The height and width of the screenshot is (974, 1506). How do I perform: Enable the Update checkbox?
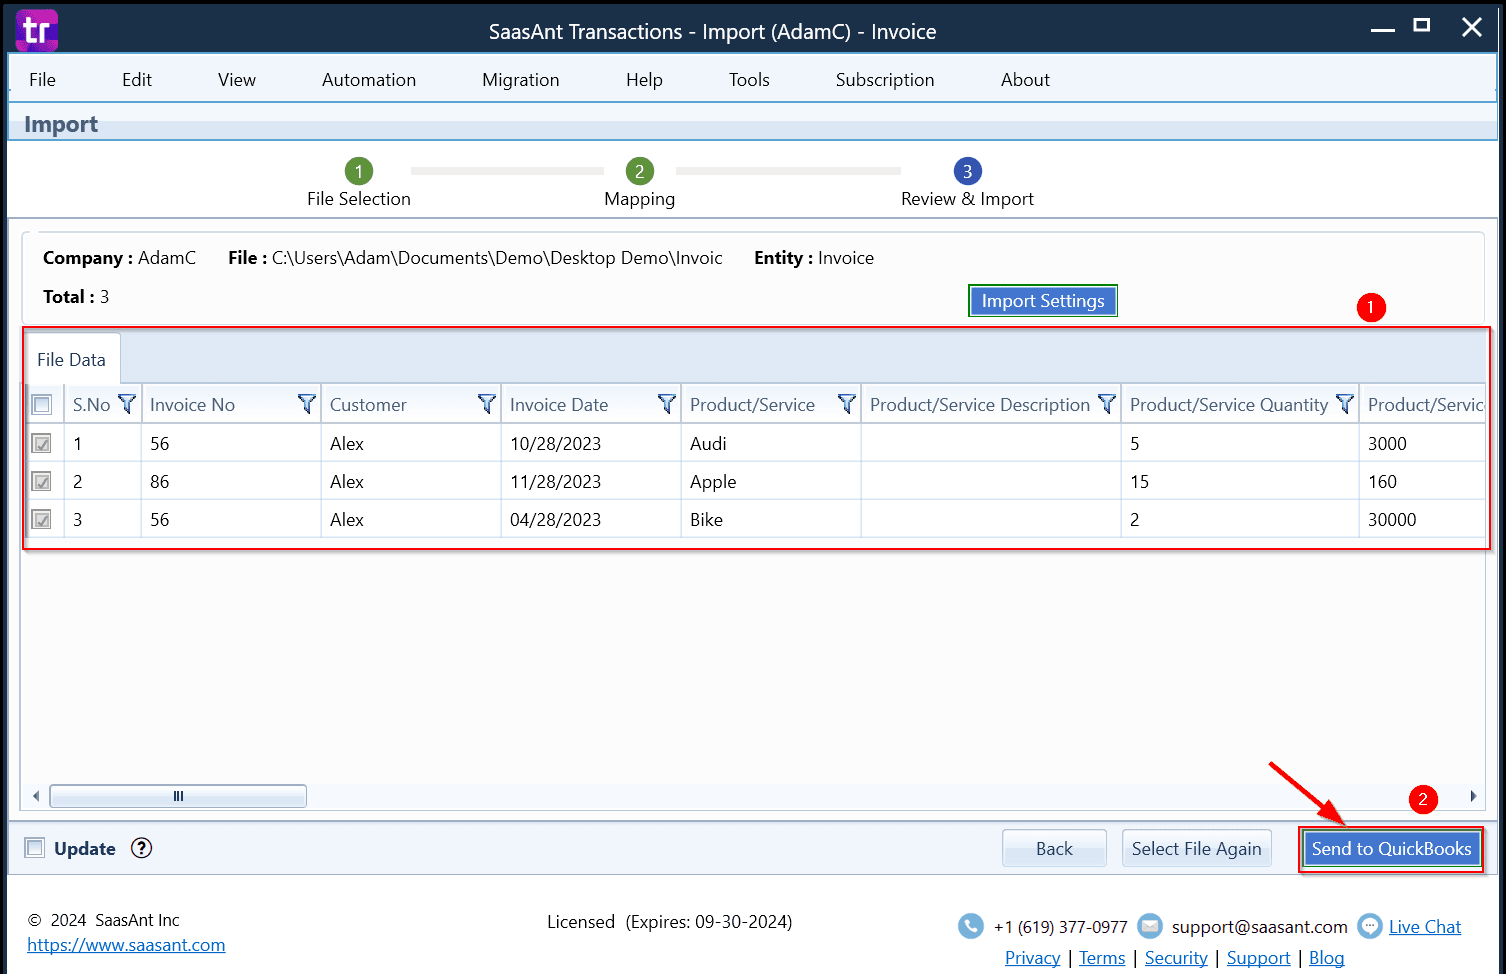pos(35,848)
